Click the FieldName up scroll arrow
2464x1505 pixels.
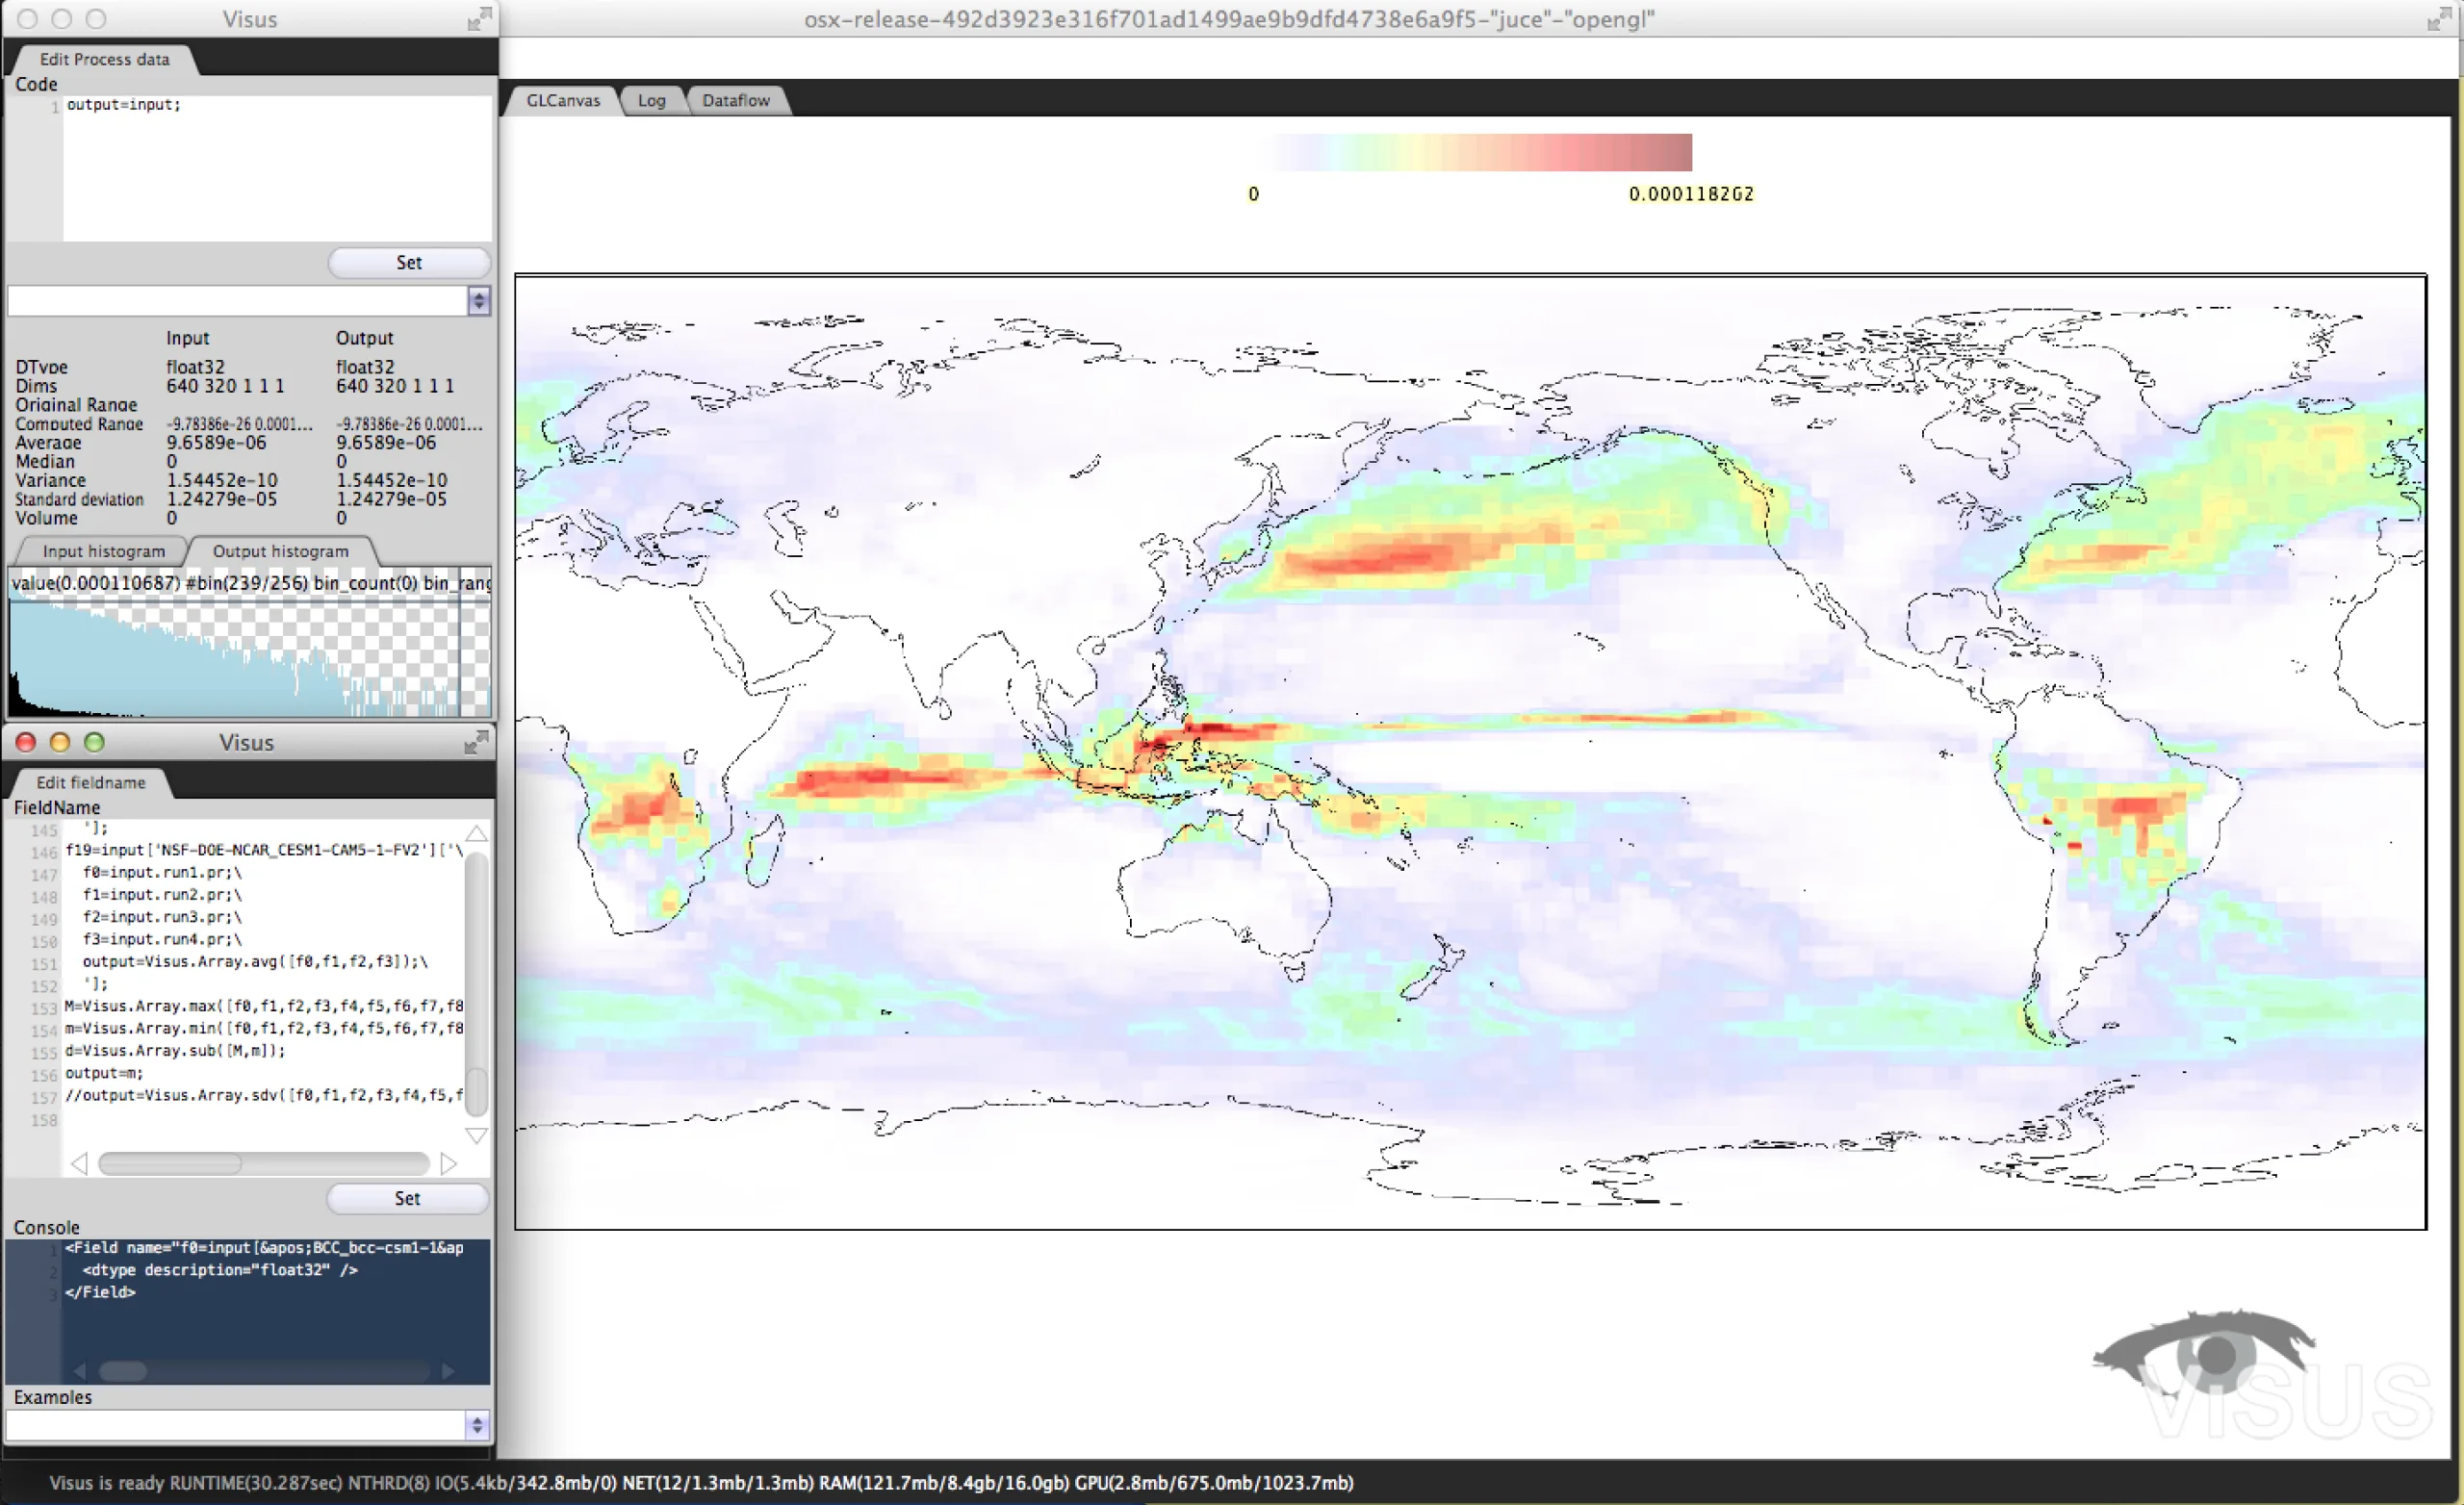(x=477, y=834)
